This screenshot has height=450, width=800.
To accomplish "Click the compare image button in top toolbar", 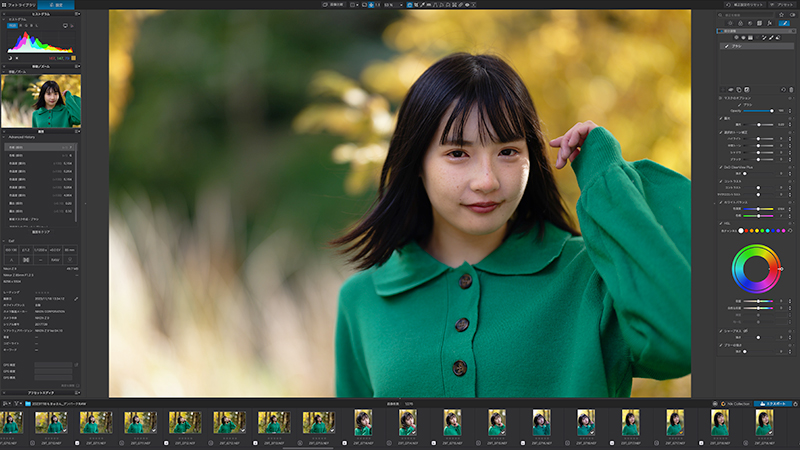I will pyautogui.click(x=334, y=5).
